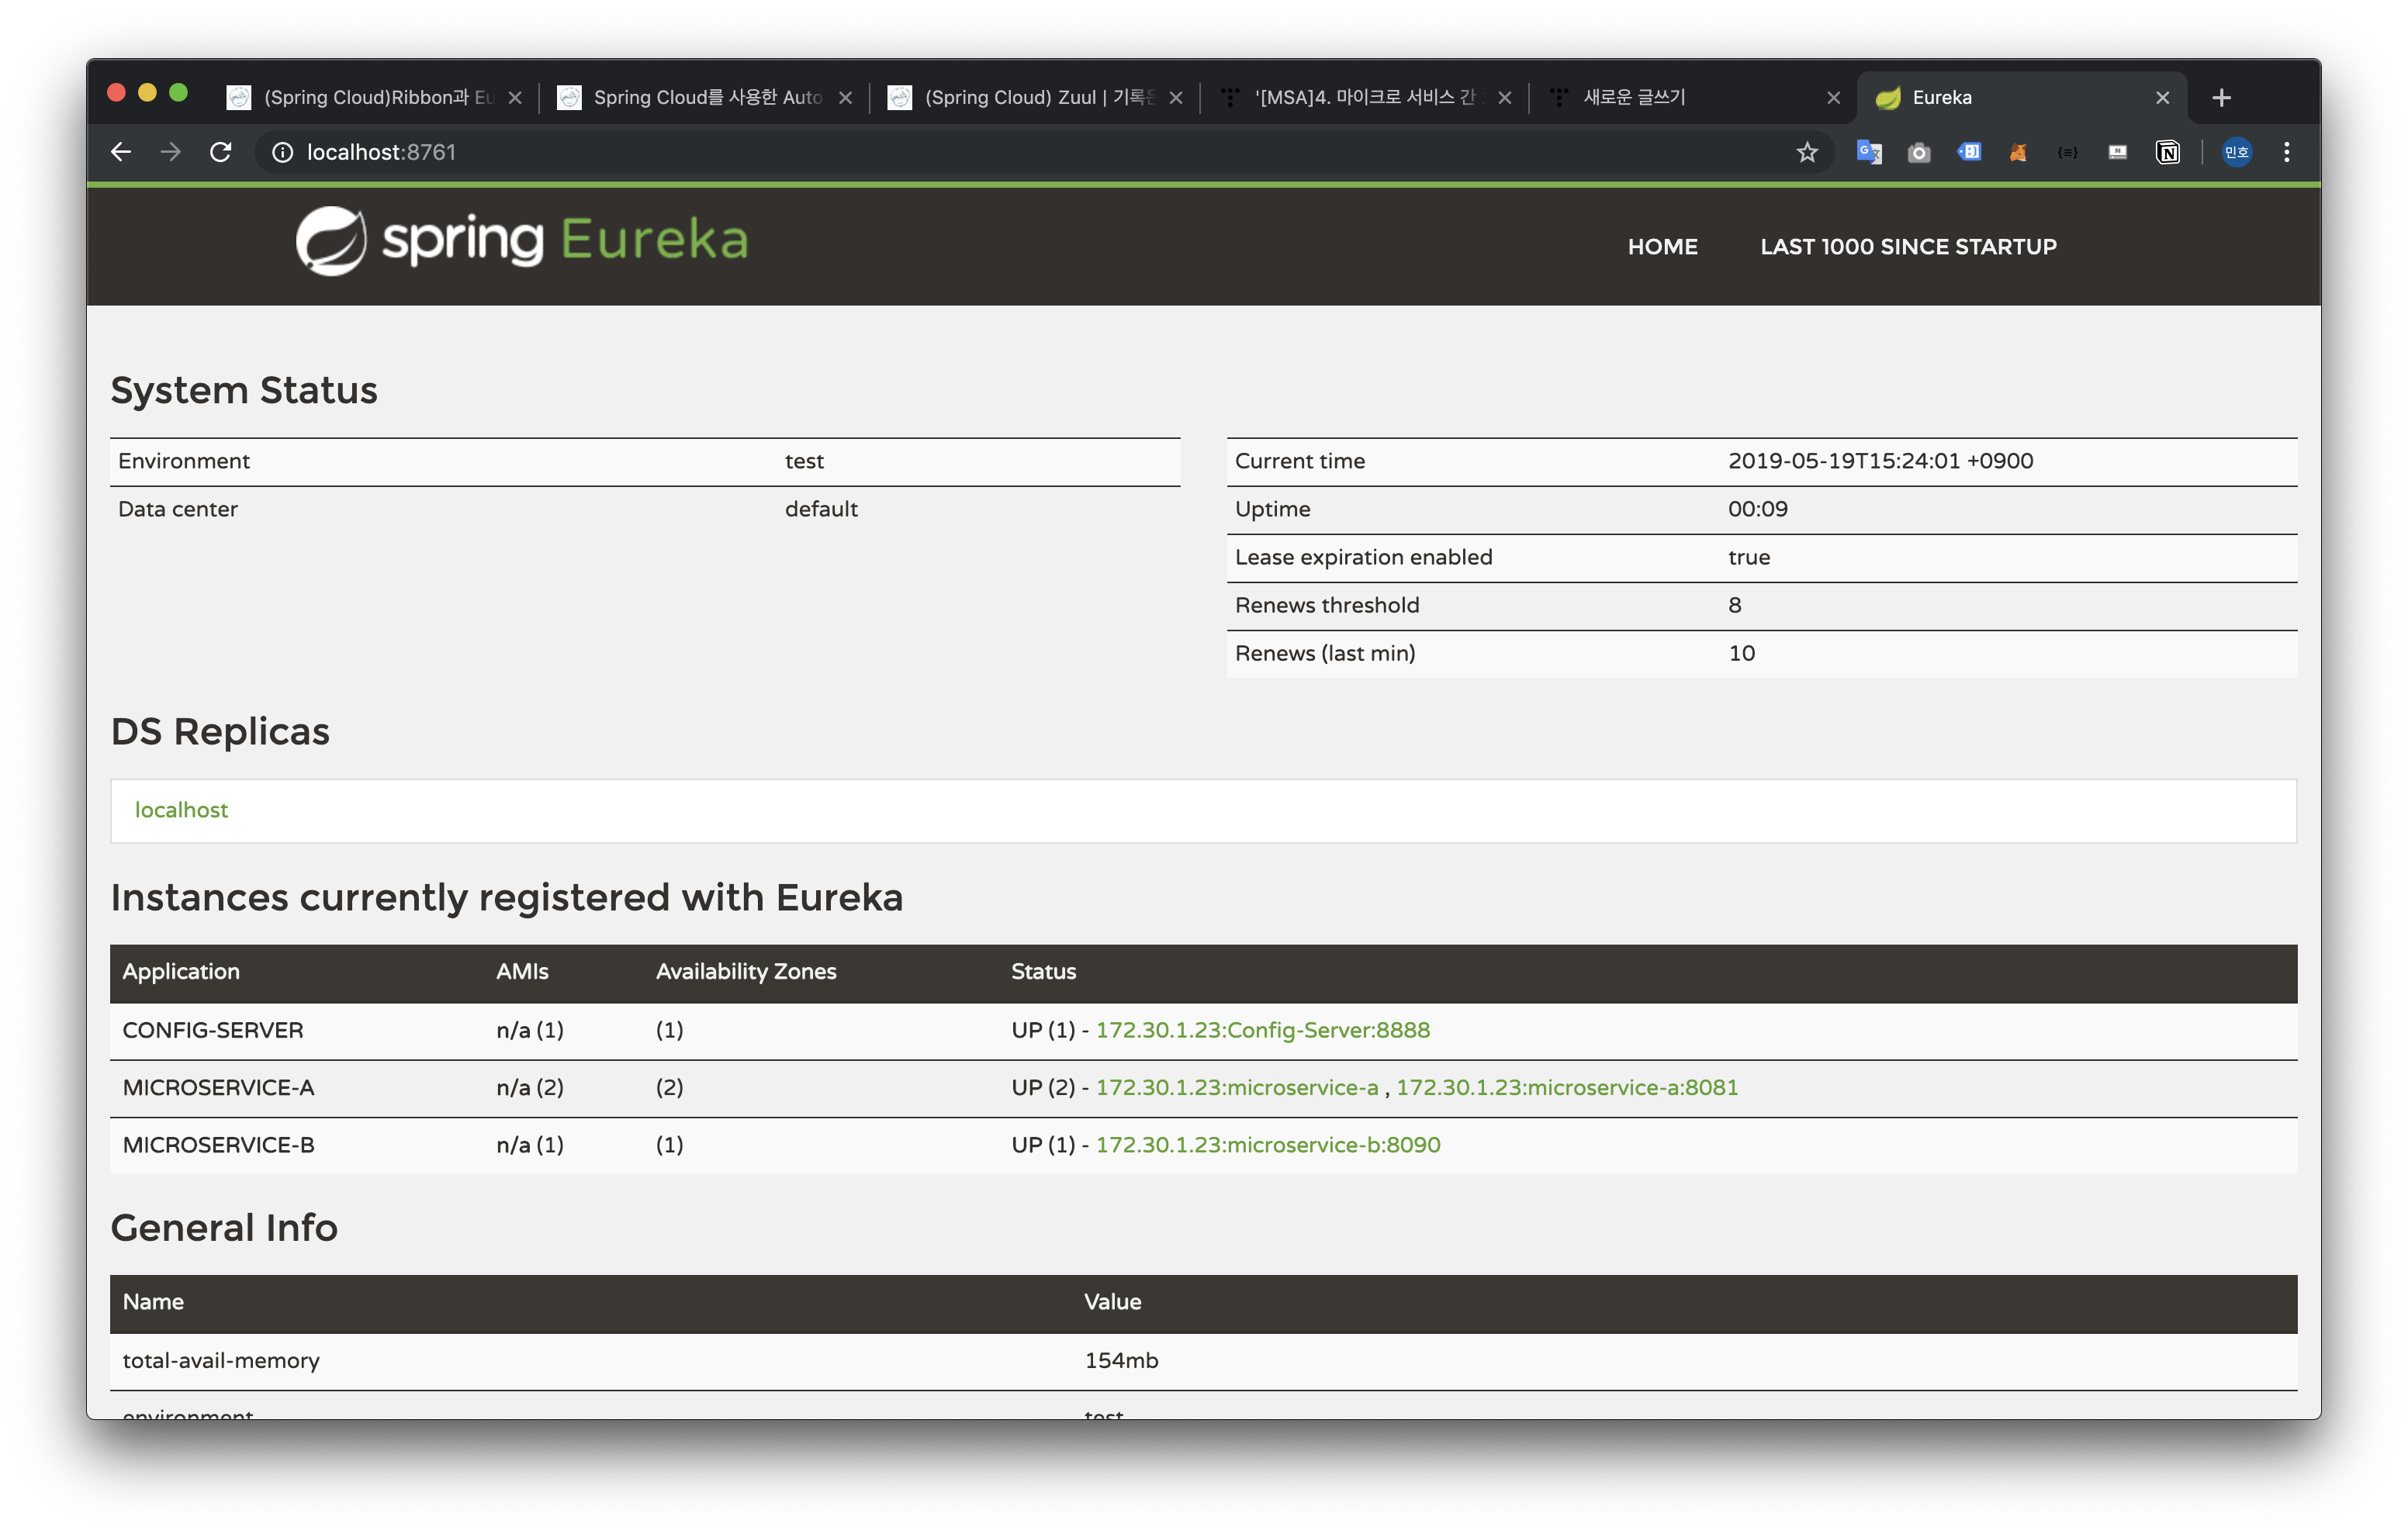This screenshot has height=1534, width=2408.
Task: Open the localhost DS replica link
Action: pyautogui.click(x=181, y=810)
